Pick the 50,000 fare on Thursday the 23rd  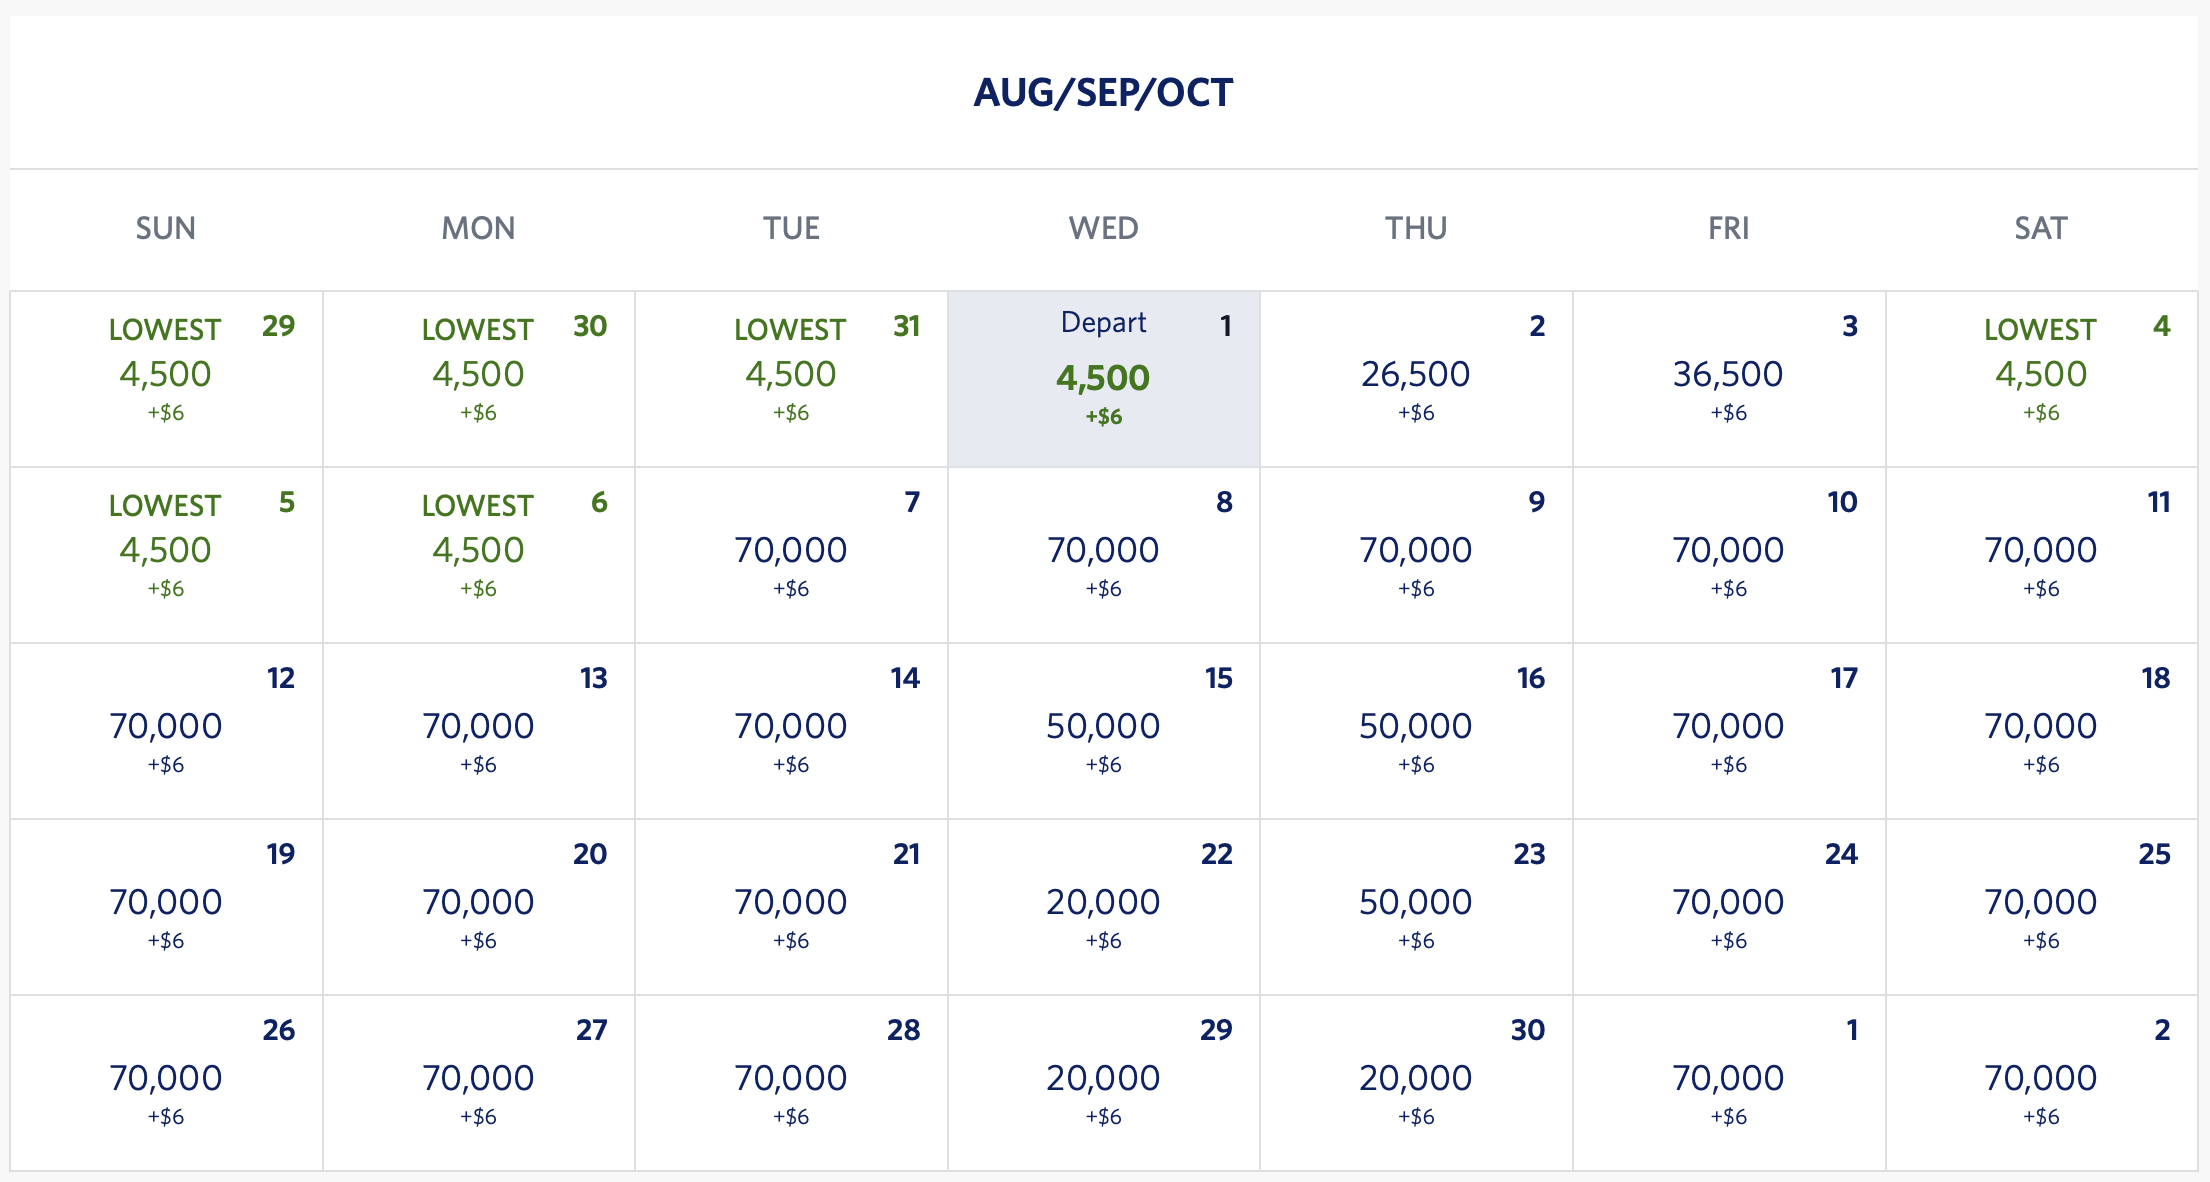tap(1415, 902)
